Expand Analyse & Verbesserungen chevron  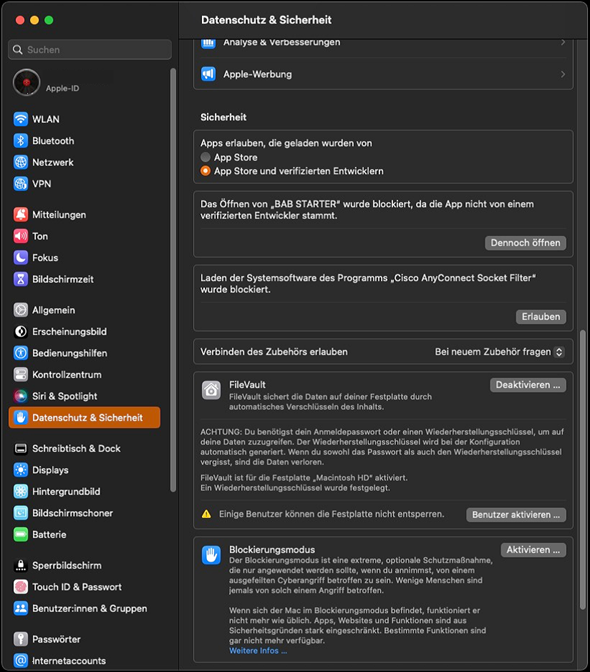(563, 42)
